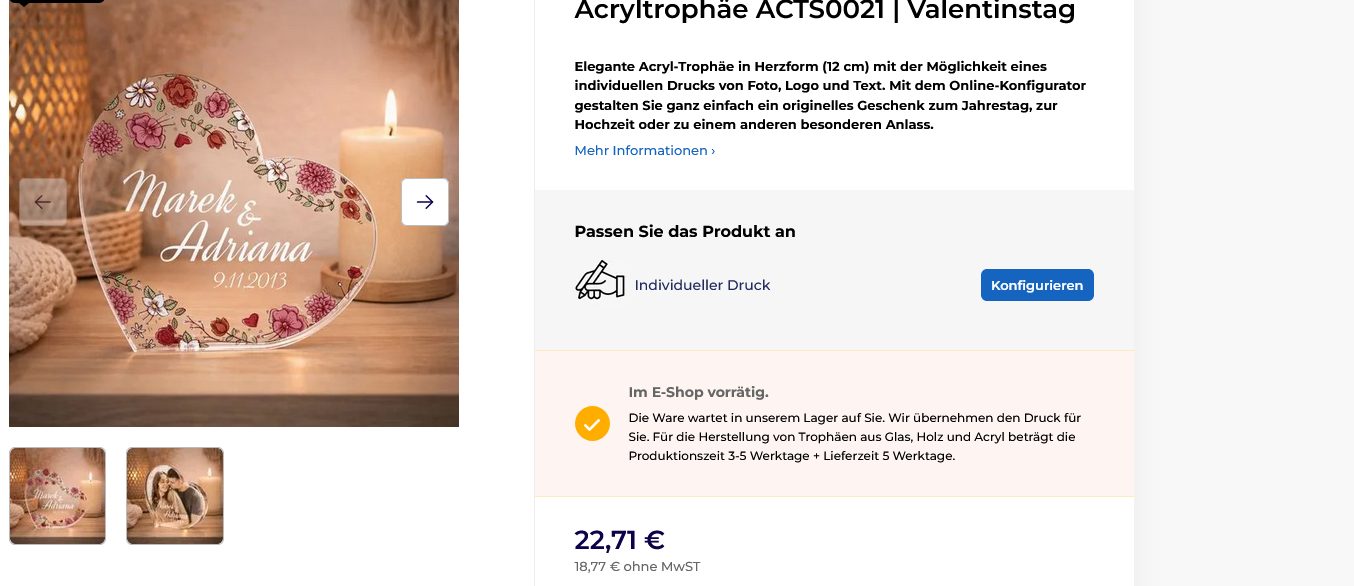
Task: Advance to the next product image
Action: coord(425,202)
